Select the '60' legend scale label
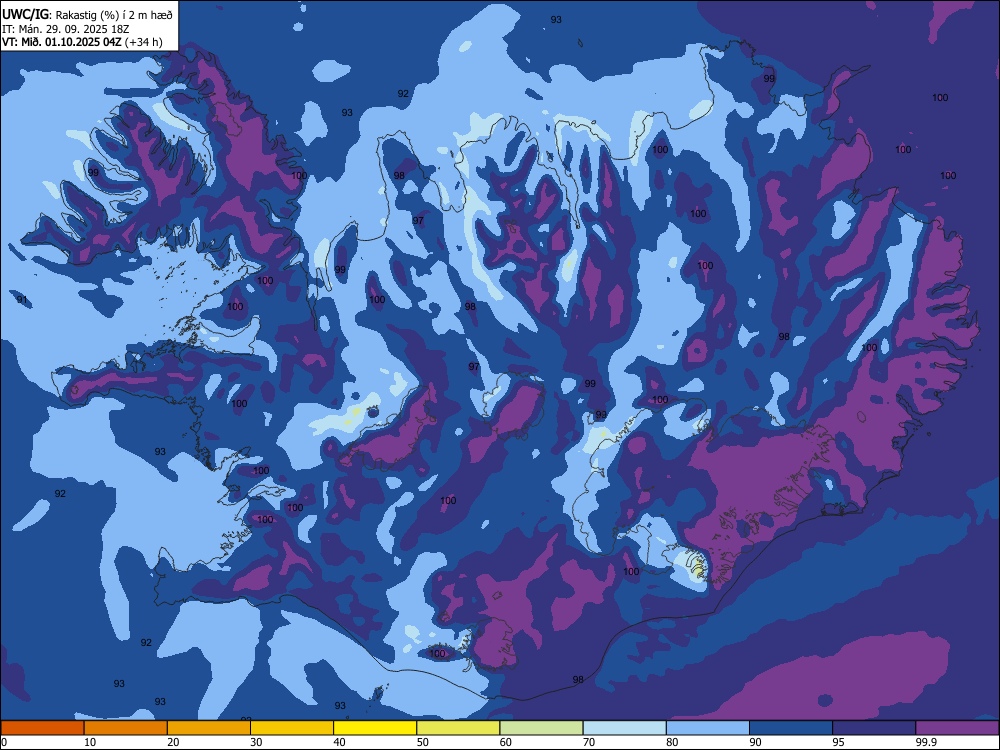1000x750 pixels. coord(506,742)
